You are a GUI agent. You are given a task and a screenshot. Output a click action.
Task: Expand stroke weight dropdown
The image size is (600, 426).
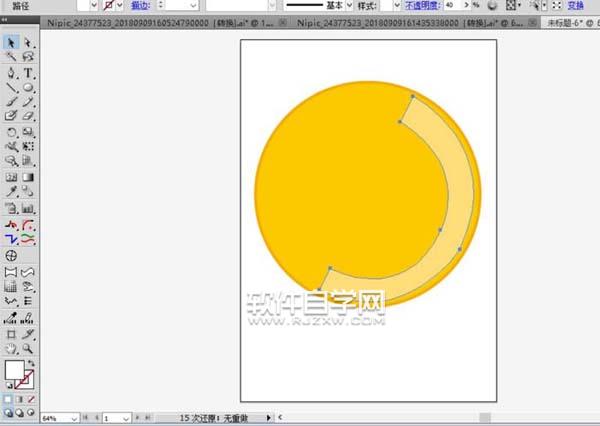point(193,5)
